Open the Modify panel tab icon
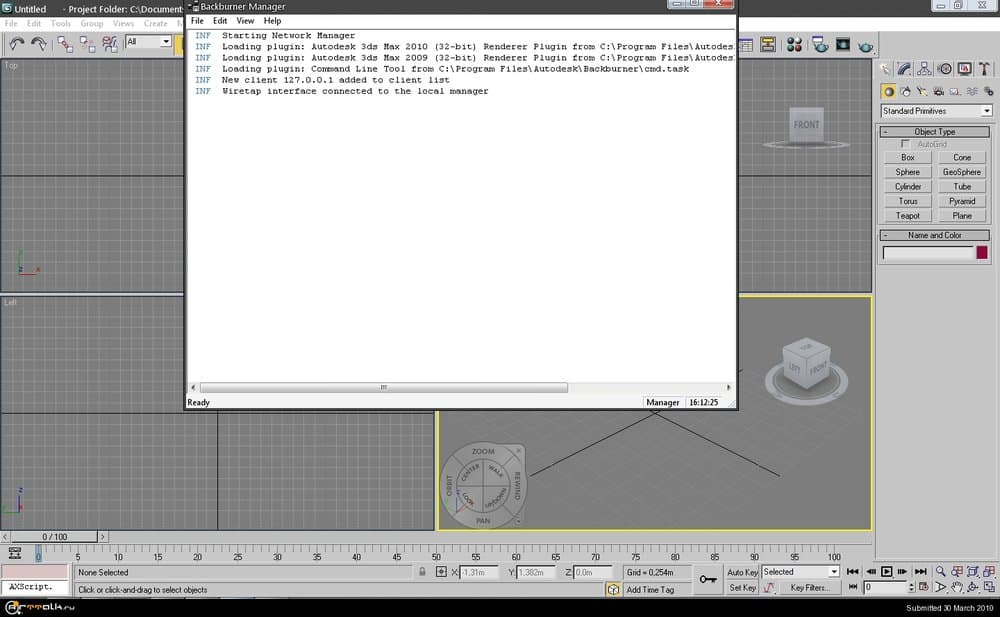1000x617 pixels. (904, 69)
